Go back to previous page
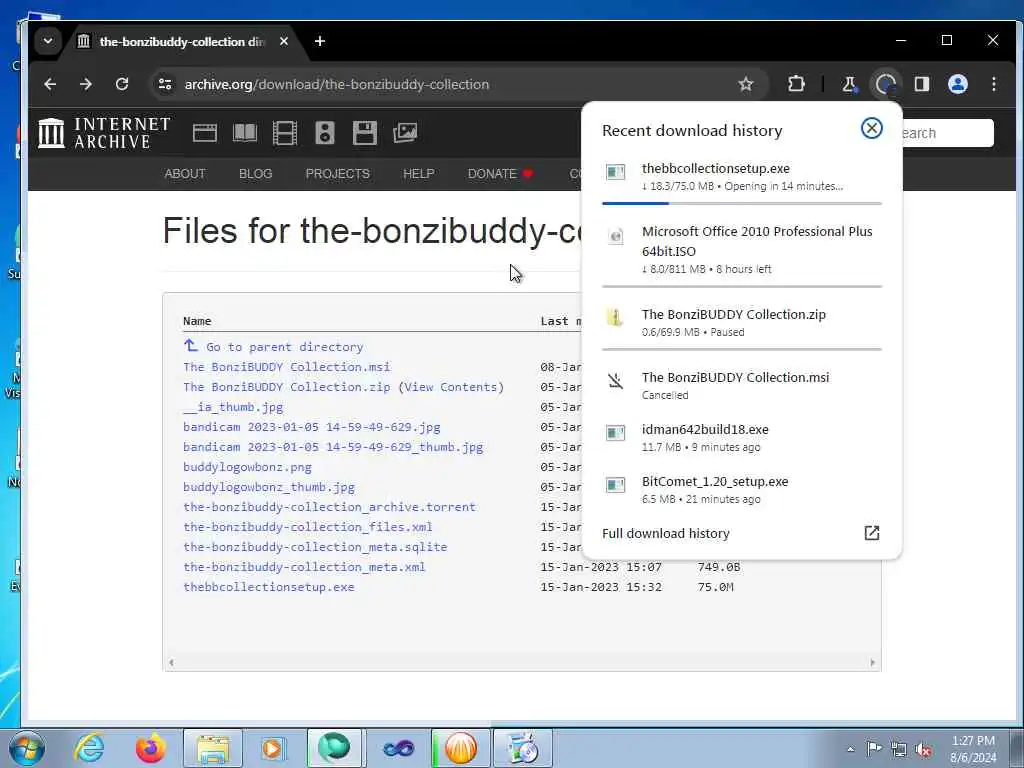 coord(50,84)
